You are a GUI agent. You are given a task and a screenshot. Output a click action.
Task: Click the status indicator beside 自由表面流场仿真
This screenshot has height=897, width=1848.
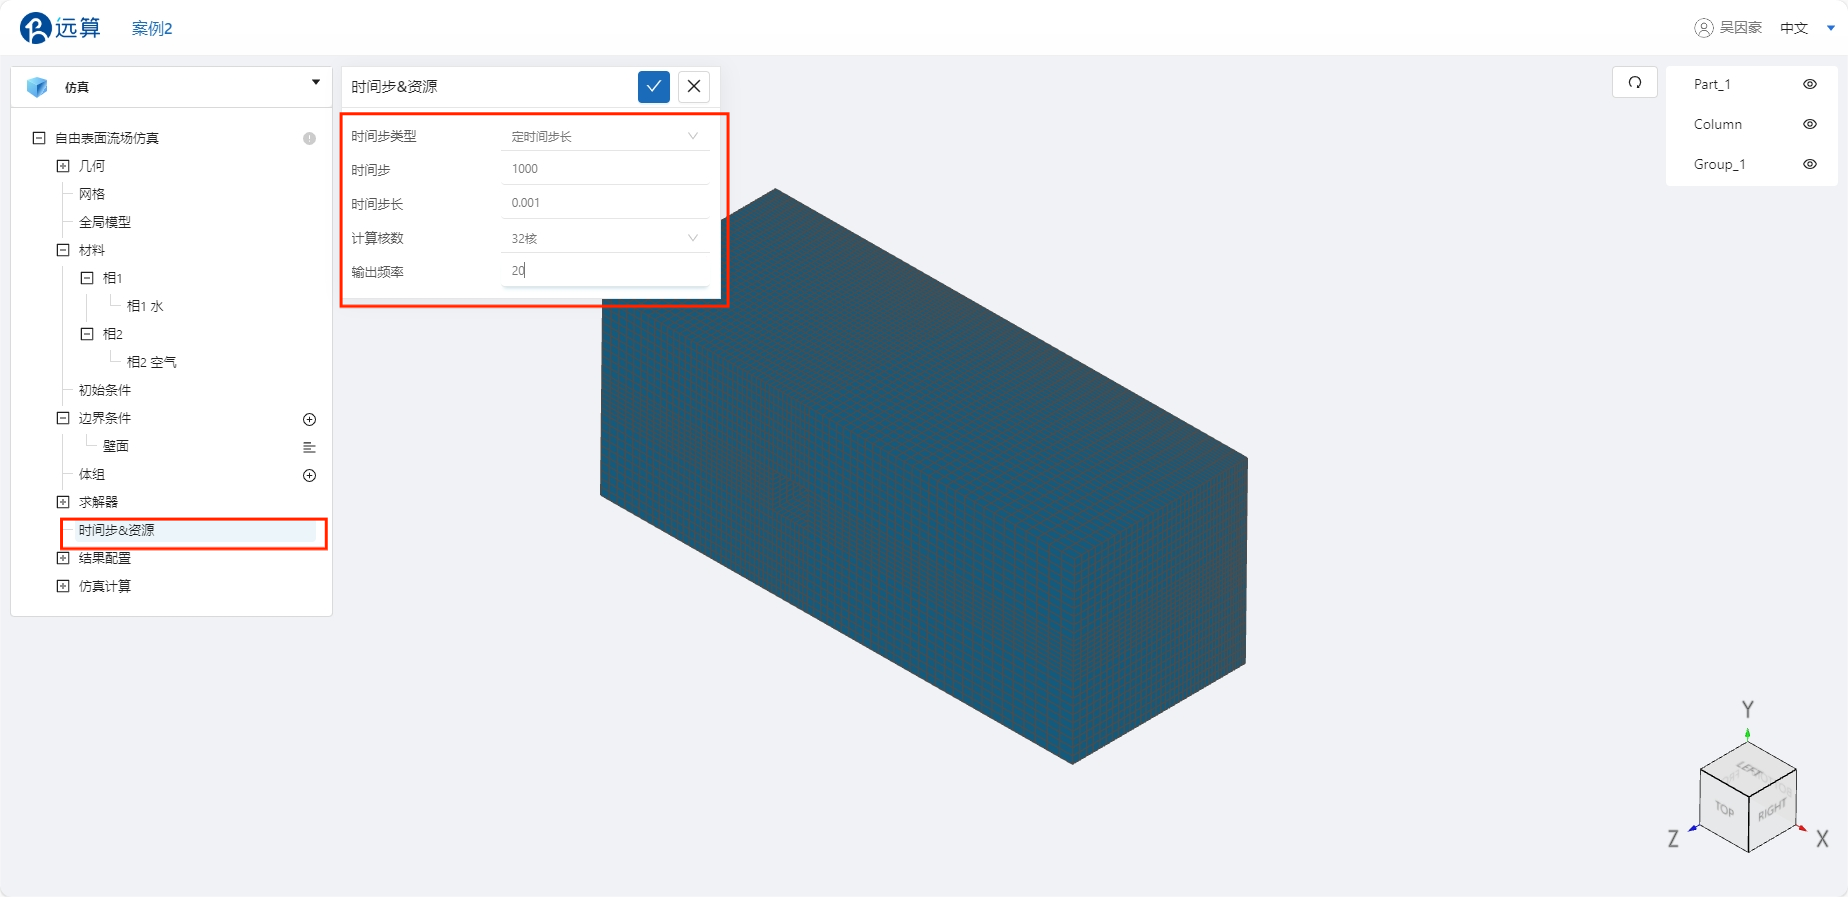coord(310,139)
